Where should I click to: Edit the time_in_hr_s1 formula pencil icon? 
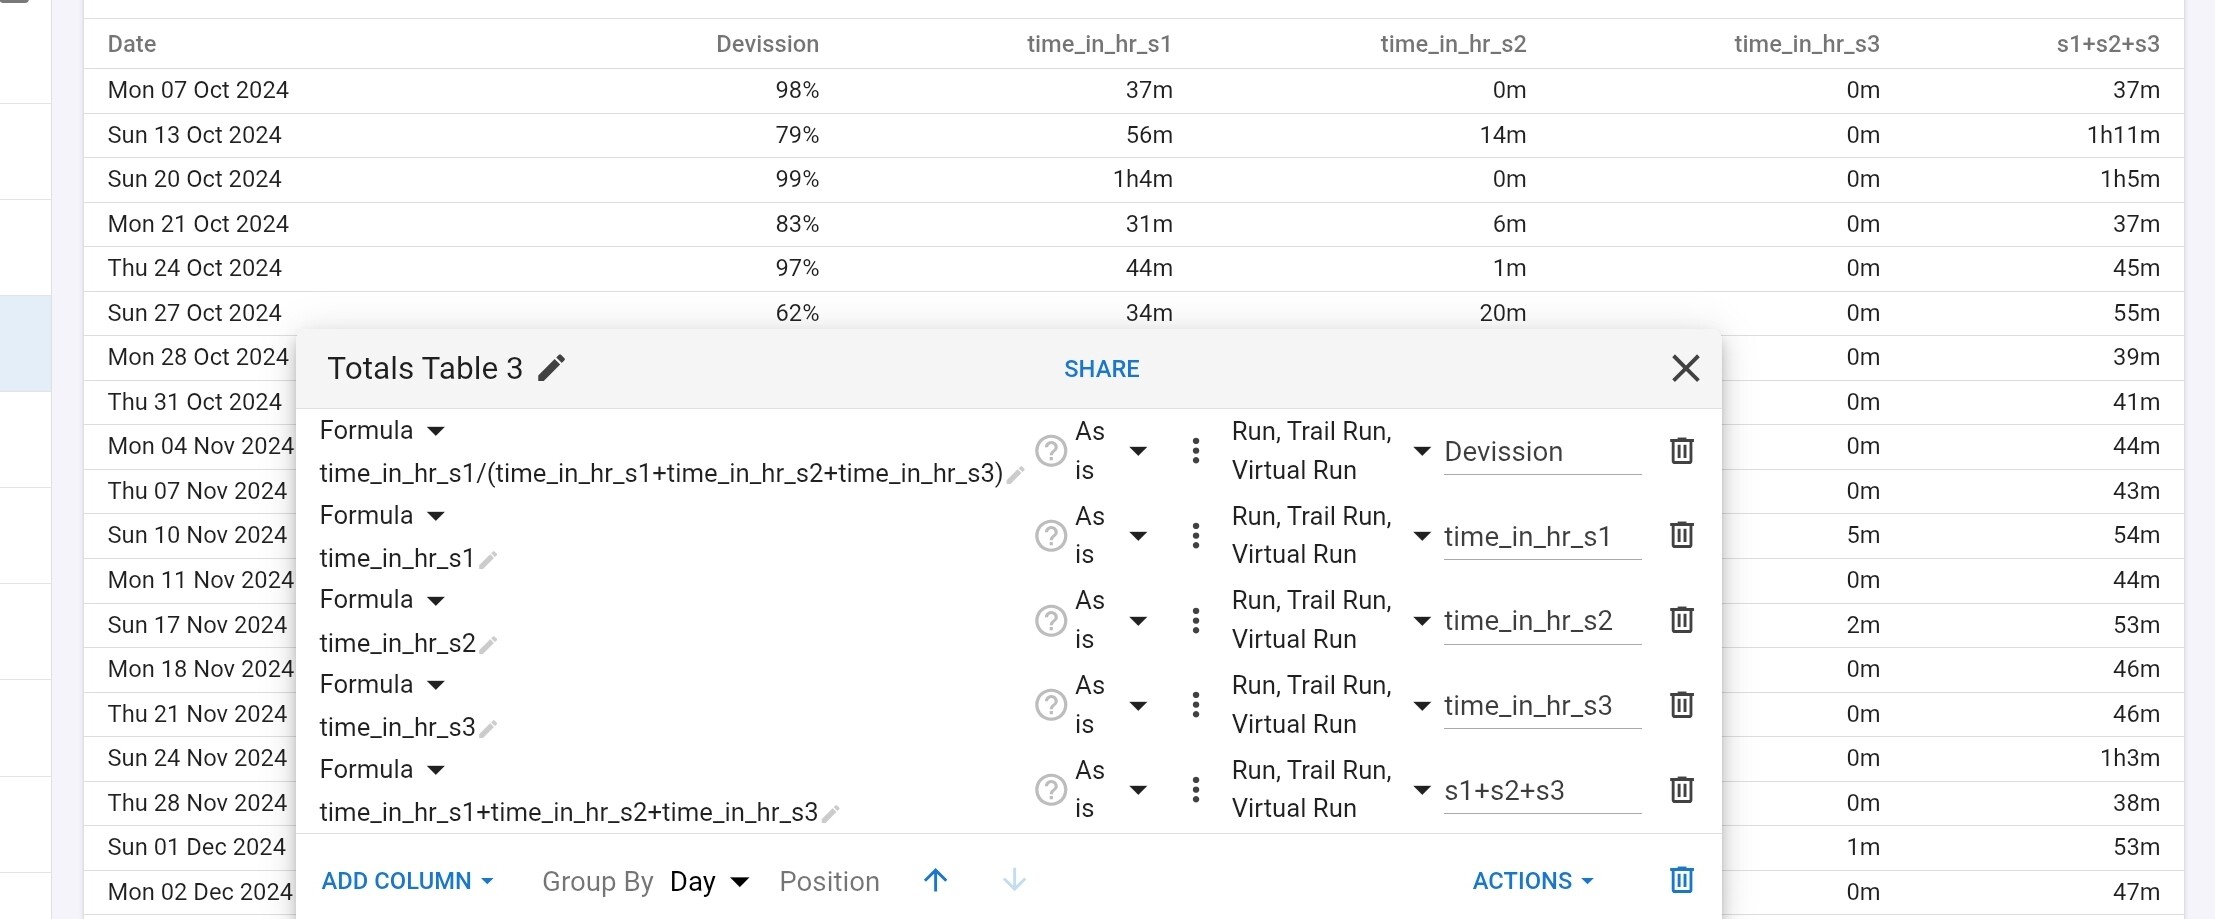click(488, 560)
